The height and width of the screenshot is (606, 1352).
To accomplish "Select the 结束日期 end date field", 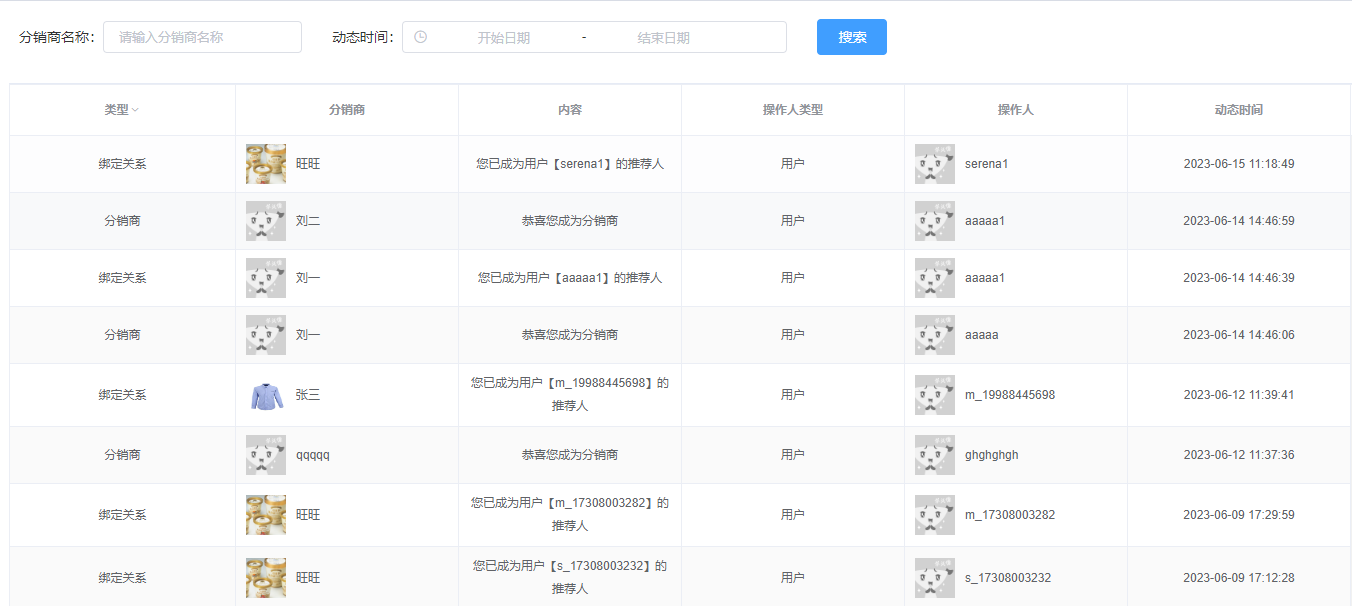I will (664, 37).
